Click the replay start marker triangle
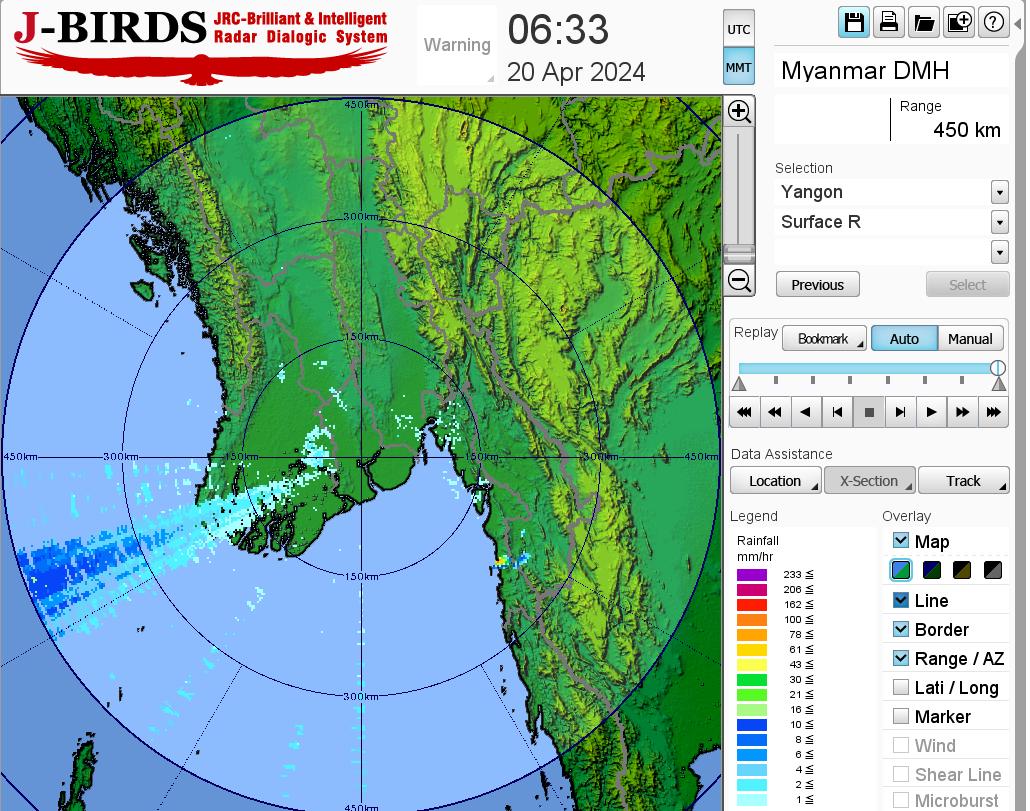The height and width of the screenshot is (811, 1030). pyautogui.click(x=739, y=384)
